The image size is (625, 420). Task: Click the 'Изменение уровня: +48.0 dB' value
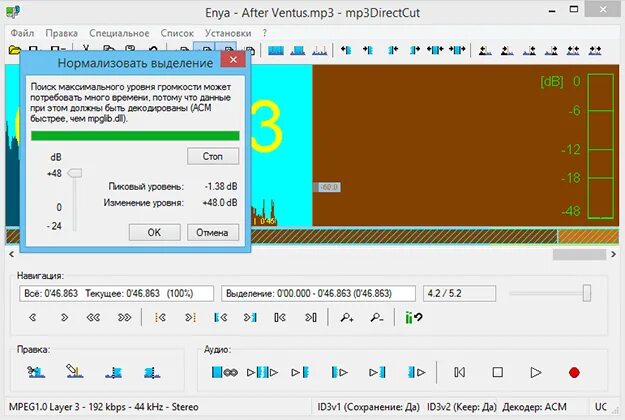pos(220,202)
